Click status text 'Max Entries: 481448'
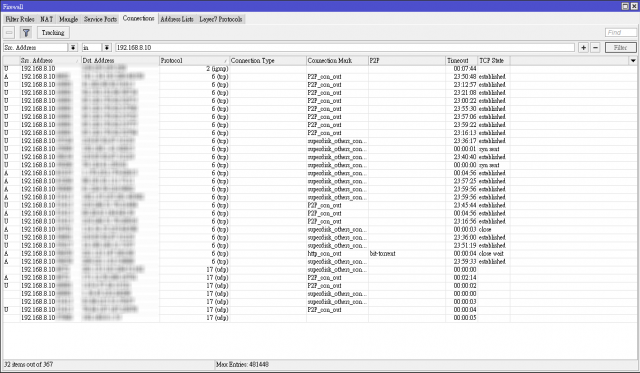This screenshot has width=640, height=373. click(x=242, y=364)
